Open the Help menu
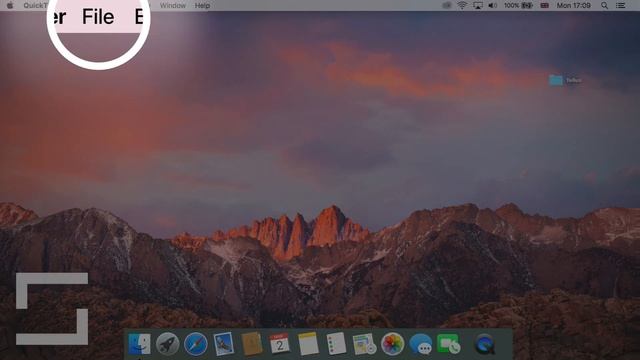 202,5
